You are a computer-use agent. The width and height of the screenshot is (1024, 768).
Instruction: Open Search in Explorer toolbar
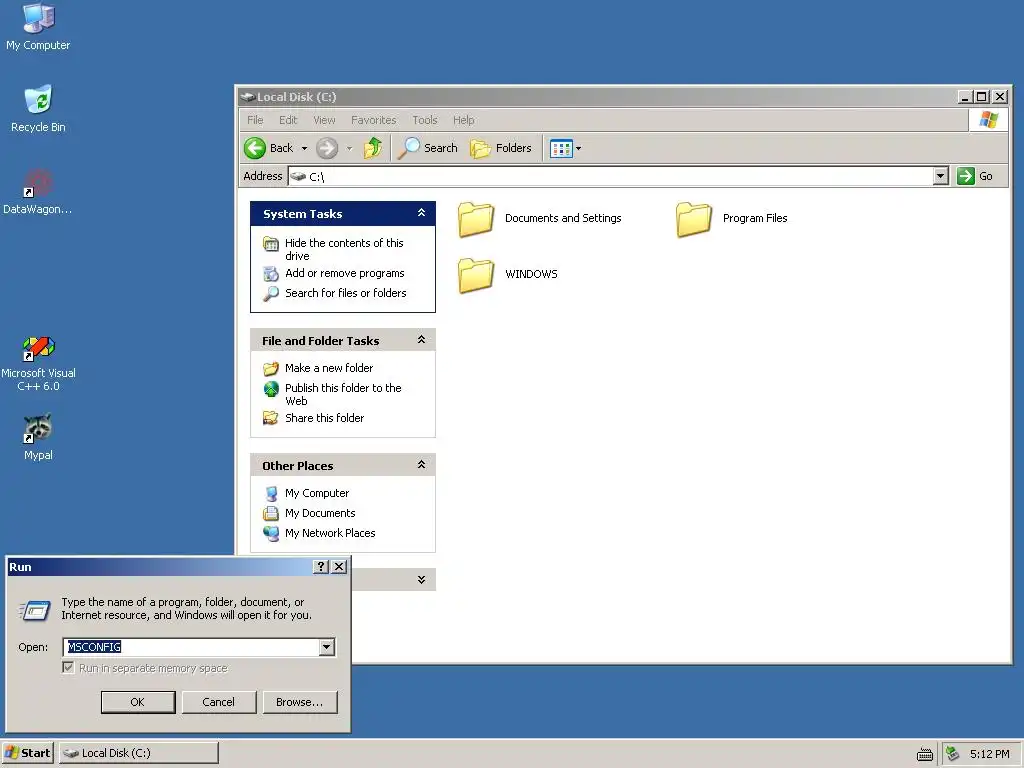pos(428,148)
